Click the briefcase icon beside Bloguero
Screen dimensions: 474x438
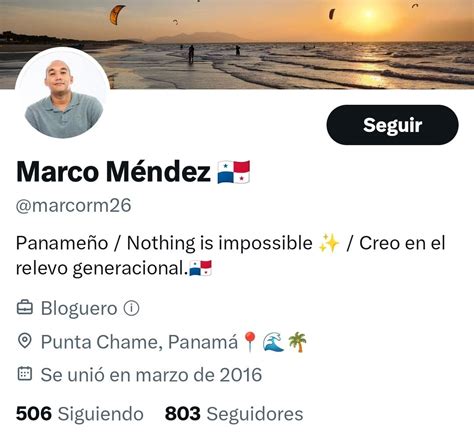pos(25,308)
